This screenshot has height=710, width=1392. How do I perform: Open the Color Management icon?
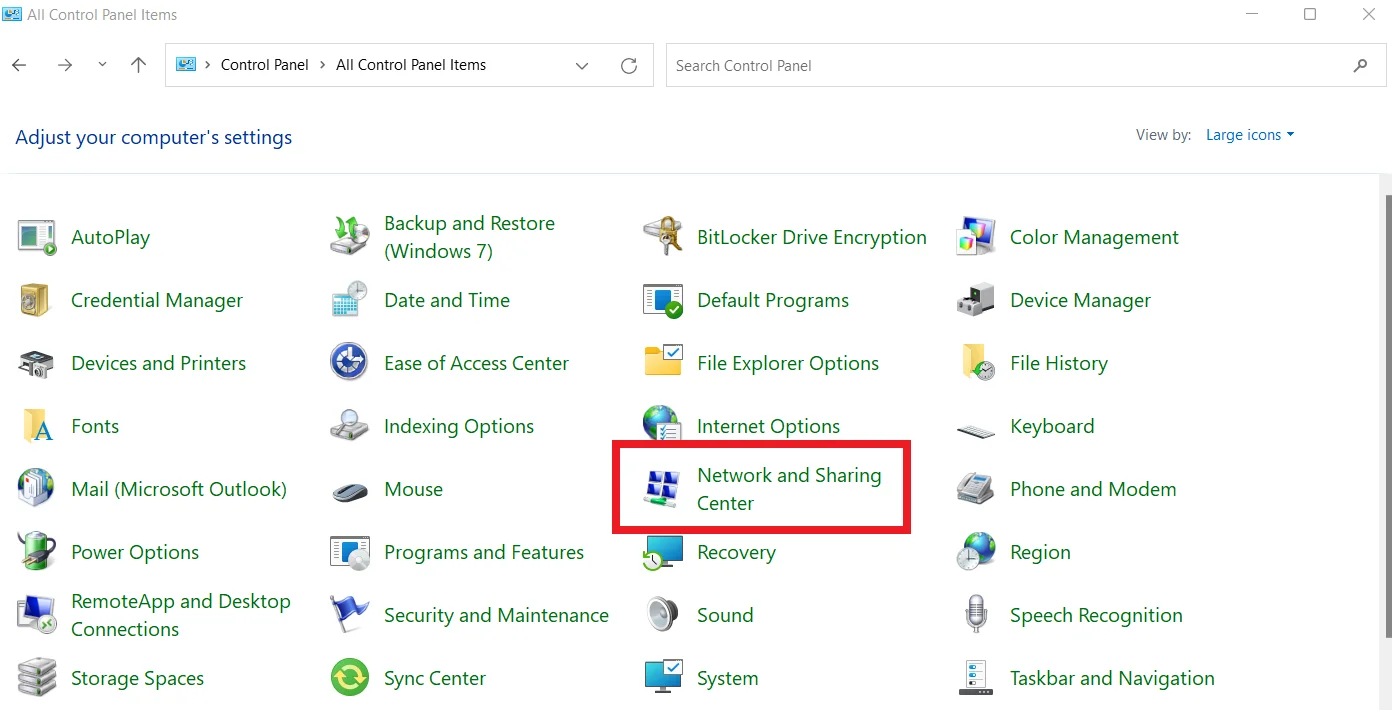(x=975, y=238)
